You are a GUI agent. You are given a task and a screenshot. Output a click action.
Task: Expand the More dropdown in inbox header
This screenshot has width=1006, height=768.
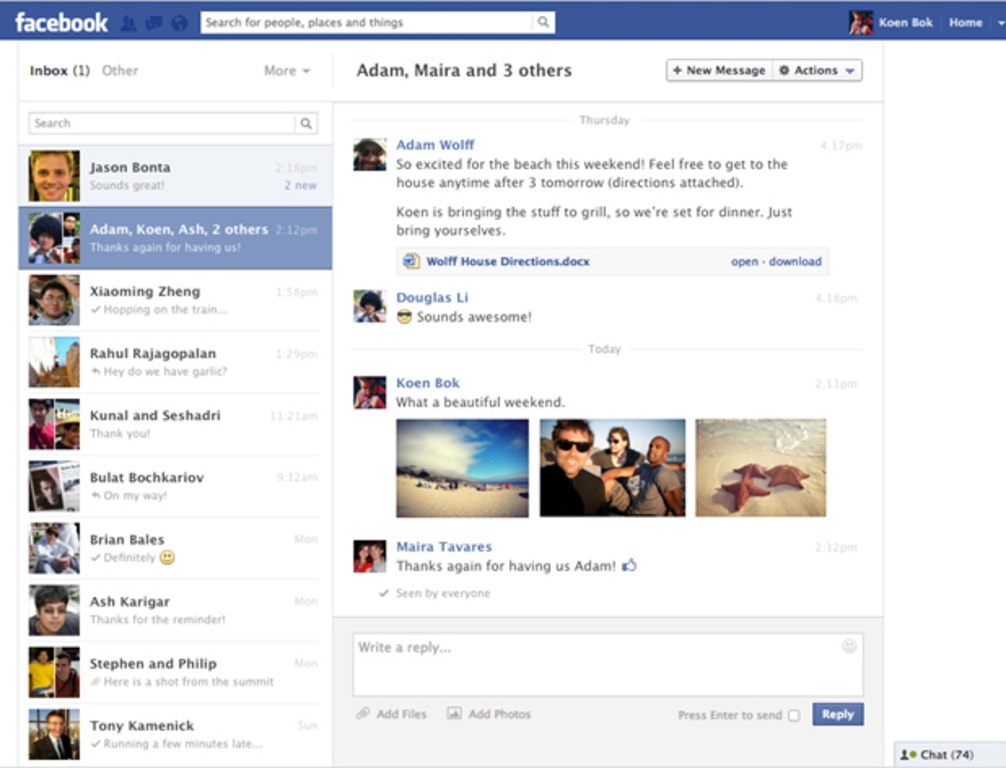(x=287, y=71)
